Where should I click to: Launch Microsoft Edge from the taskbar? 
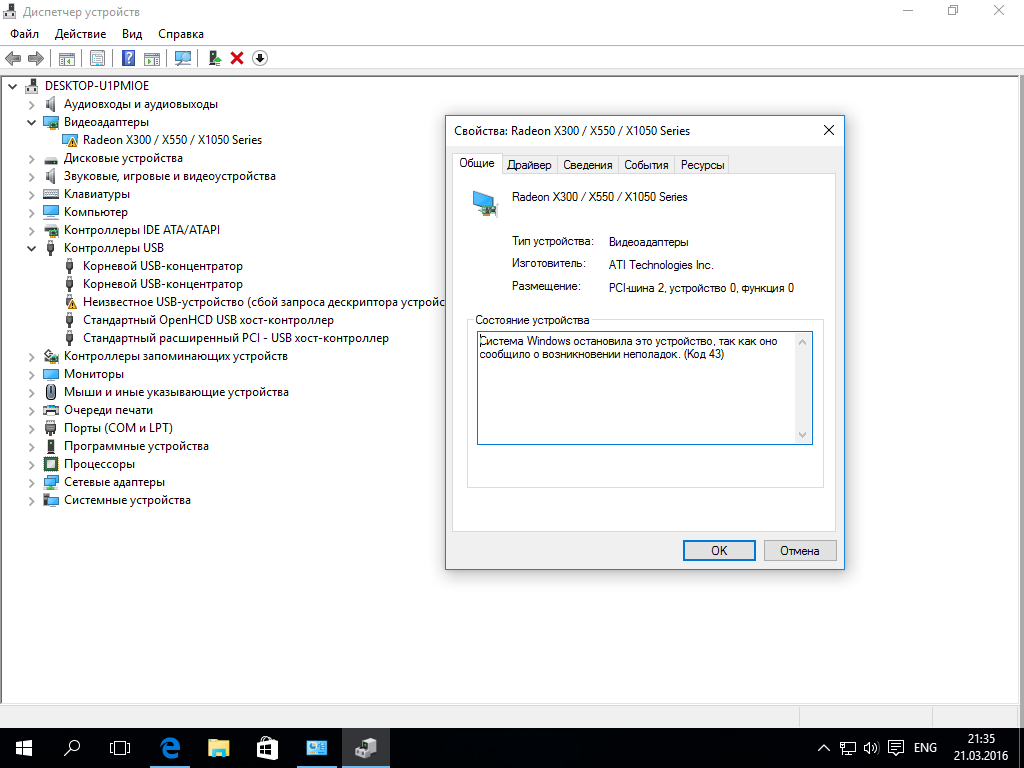(x=170, y=748)
